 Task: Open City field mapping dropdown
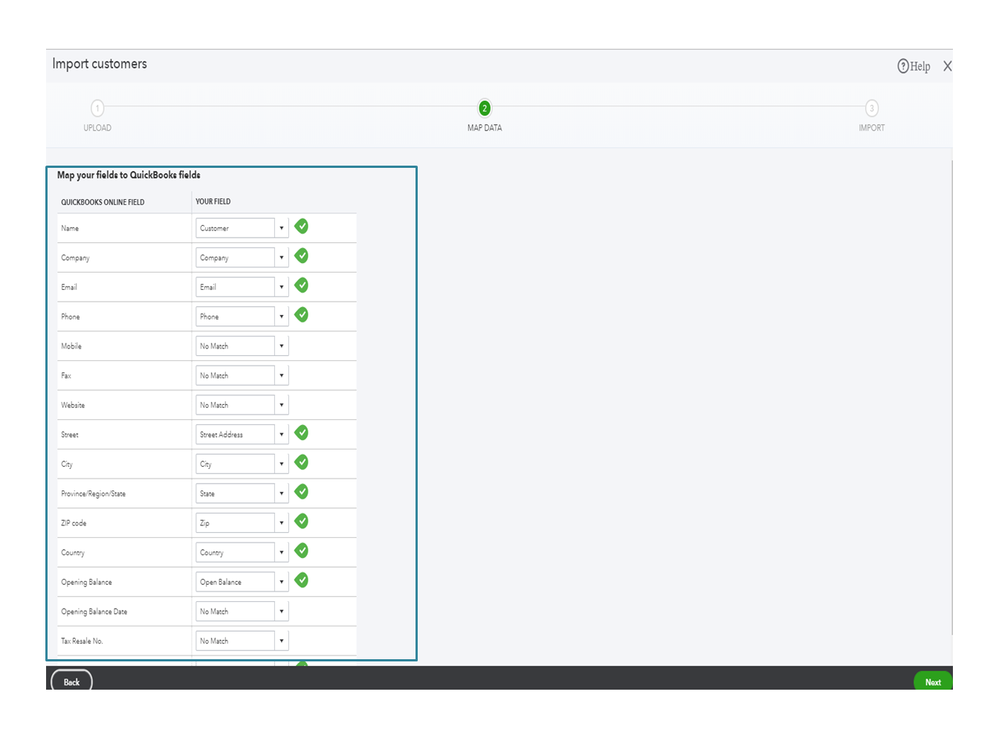[242, 464]
